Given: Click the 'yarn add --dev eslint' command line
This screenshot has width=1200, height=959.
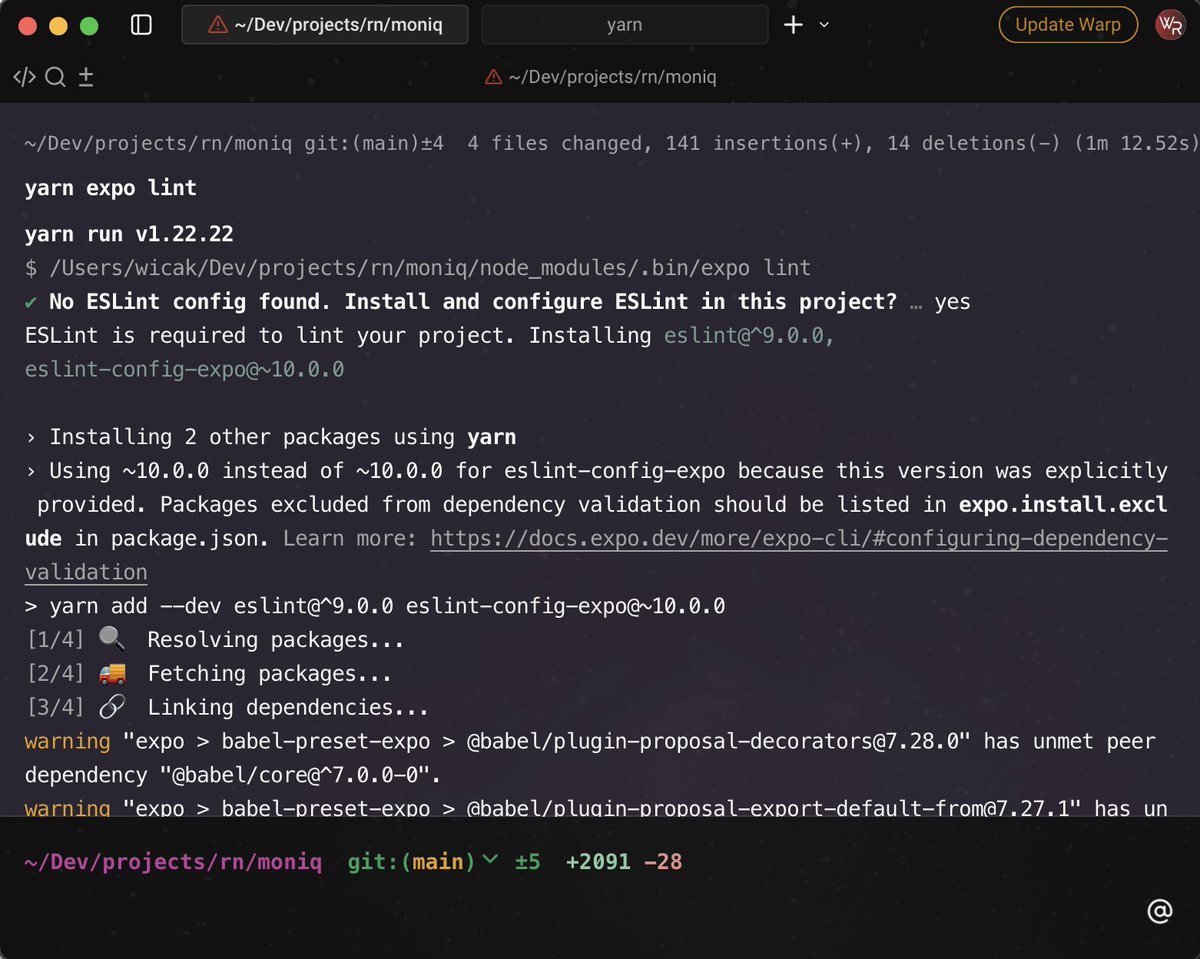Looking at the screenshot, I should [x=375, y=606].
